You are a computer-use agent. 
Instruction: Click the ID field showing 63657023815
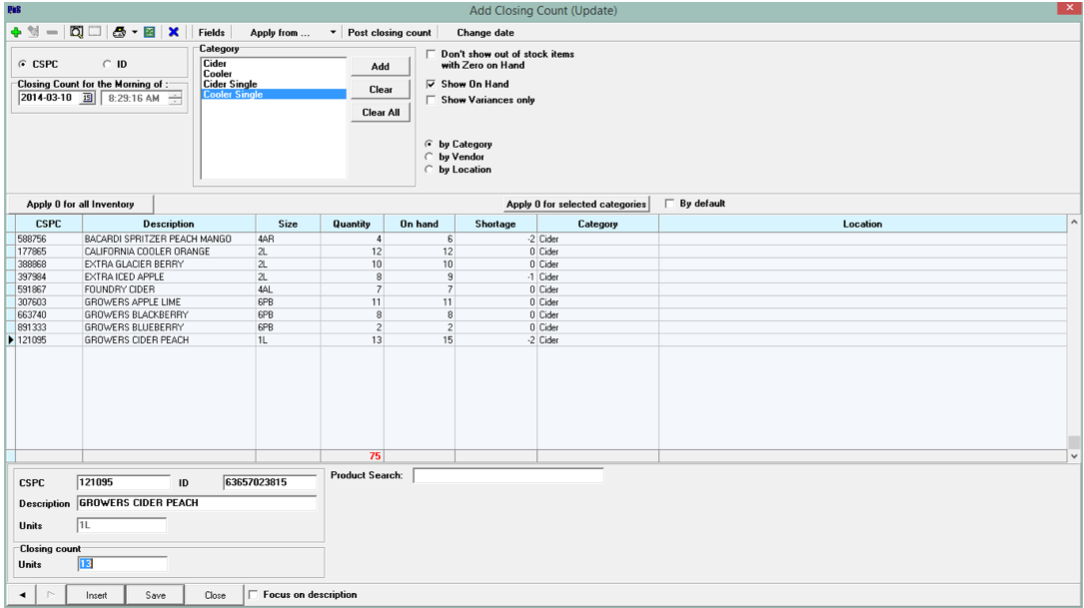[x=270, y=482]
